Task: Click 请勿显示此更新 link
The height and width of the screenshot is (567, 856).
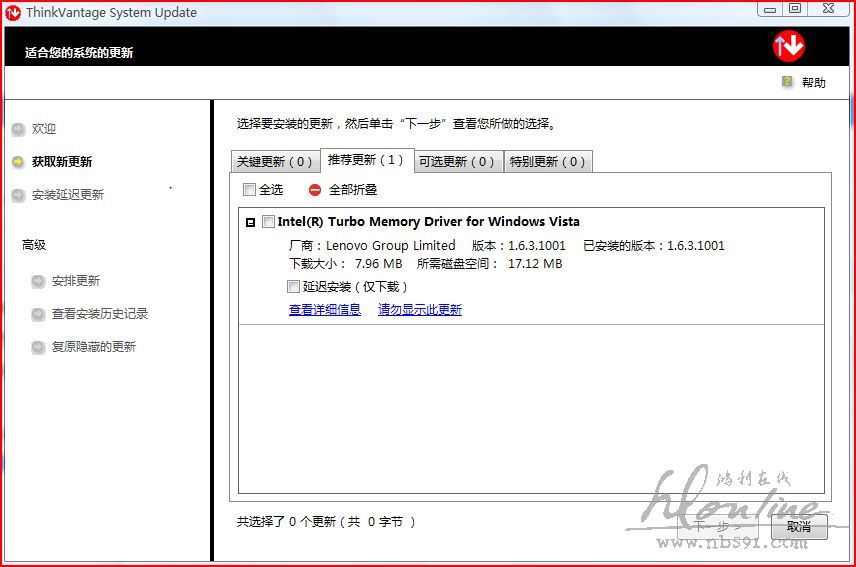Action: [x=420, y=310]
